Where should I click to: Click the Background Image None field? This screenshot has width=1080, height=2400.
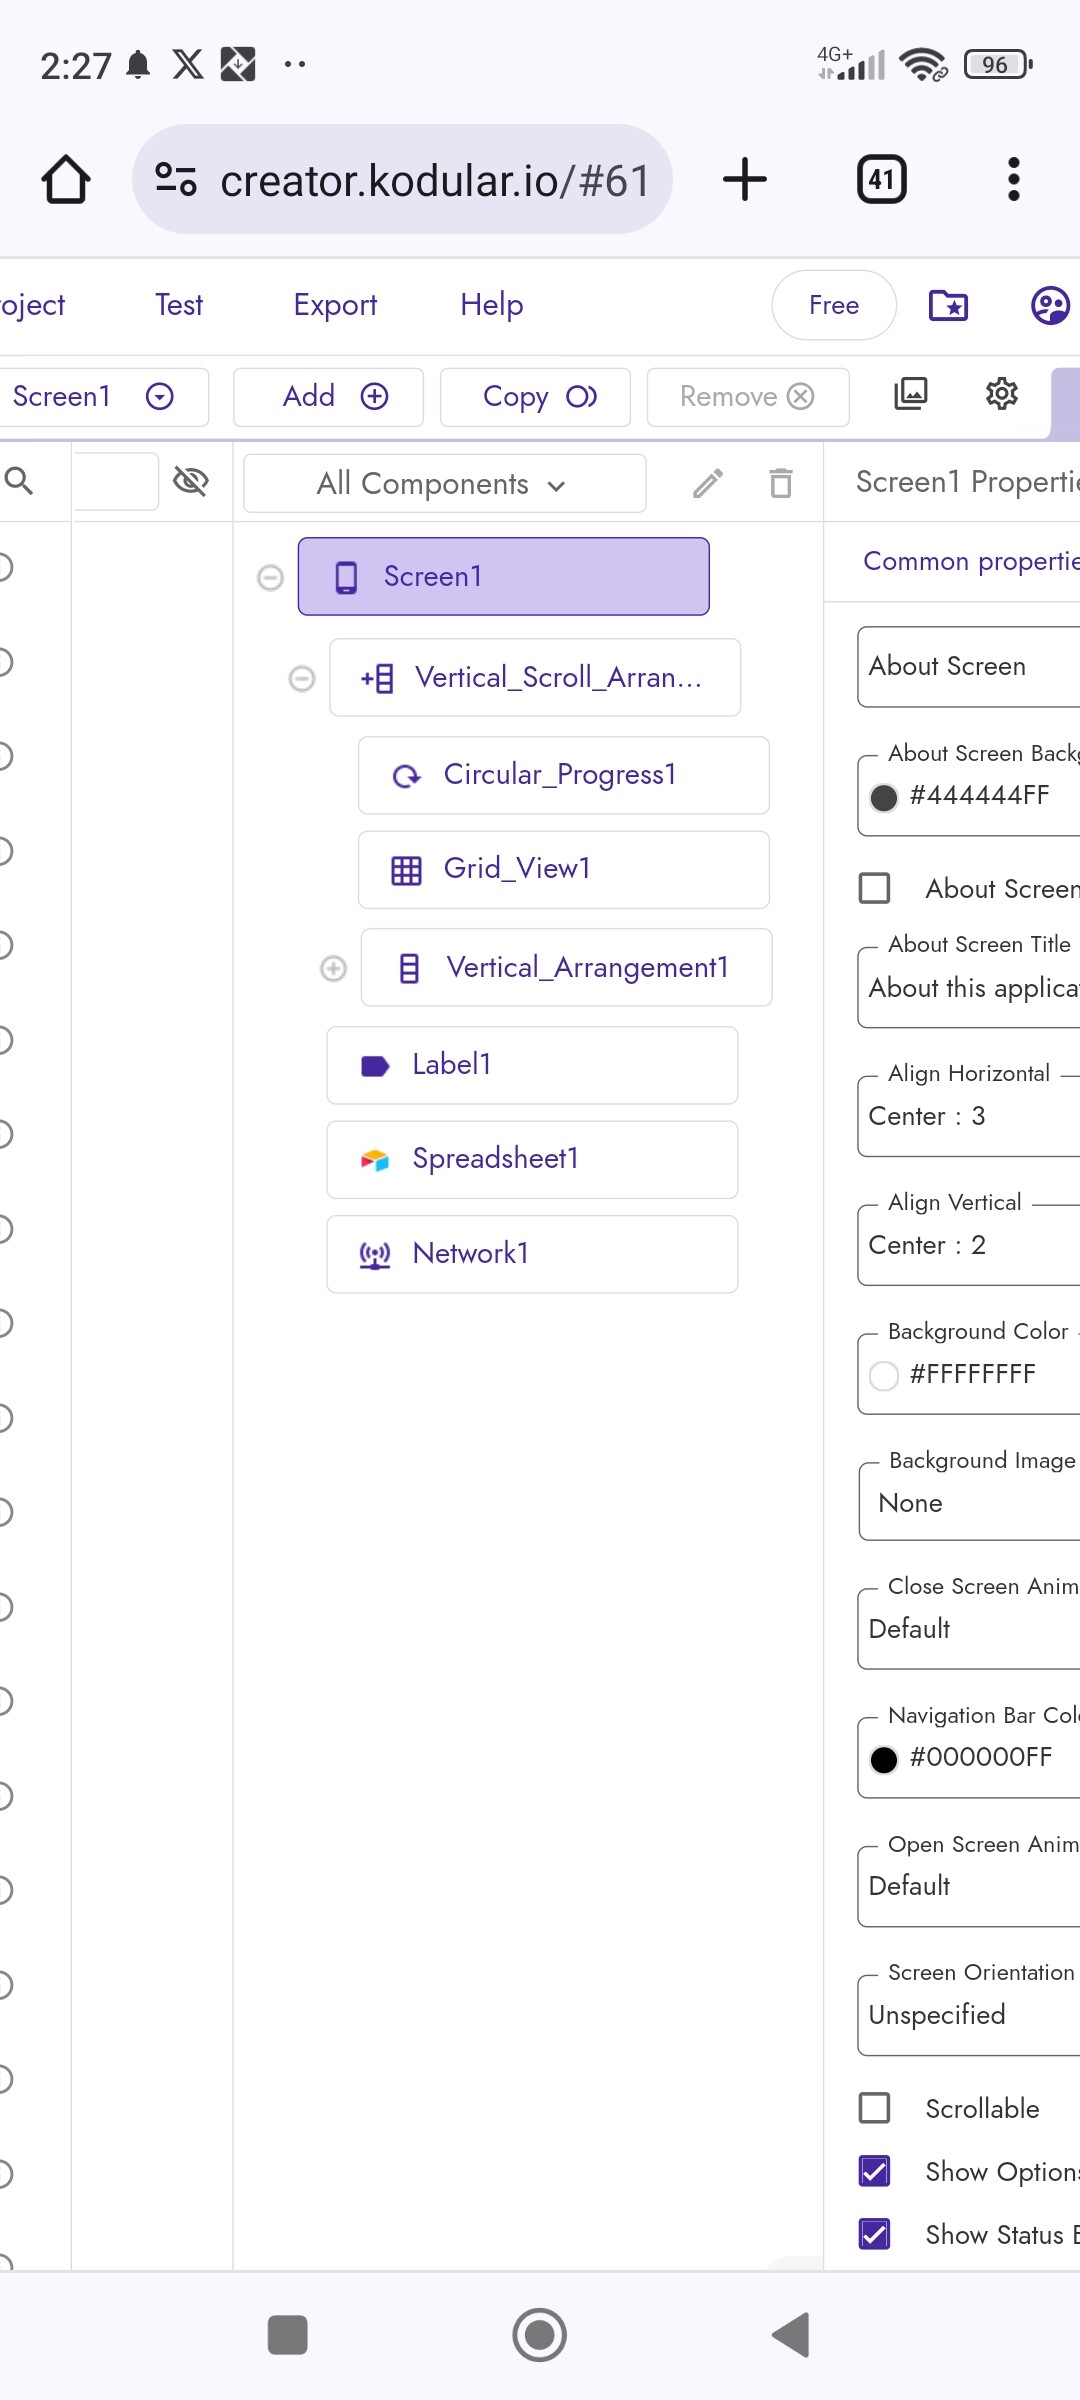pos(969,1503)
